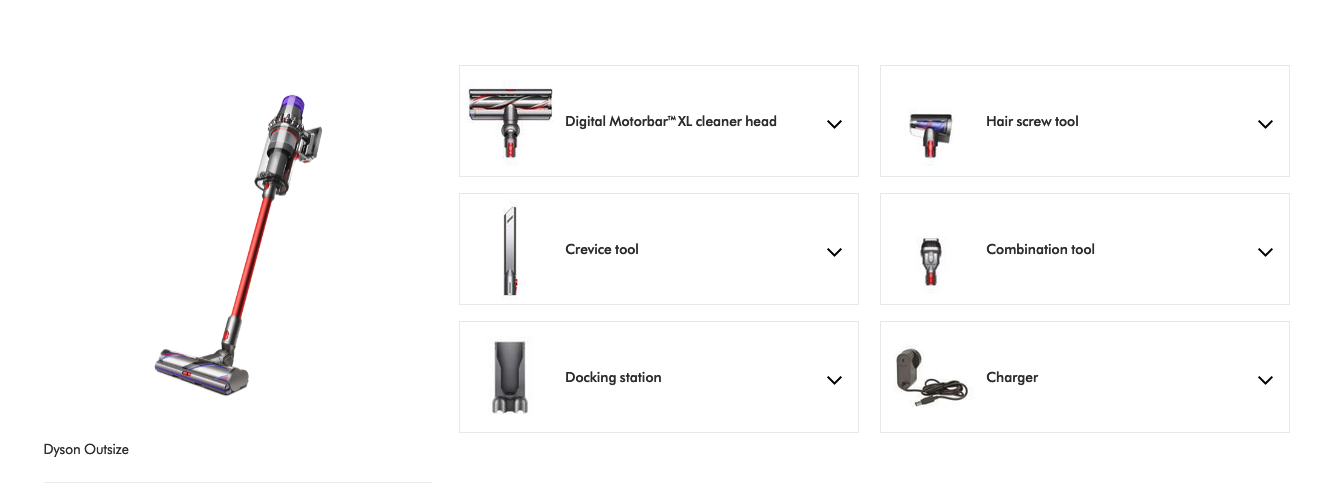Expand the Hair screw tool chevron
1328x498 pixels.
[x=1265, y=124]
